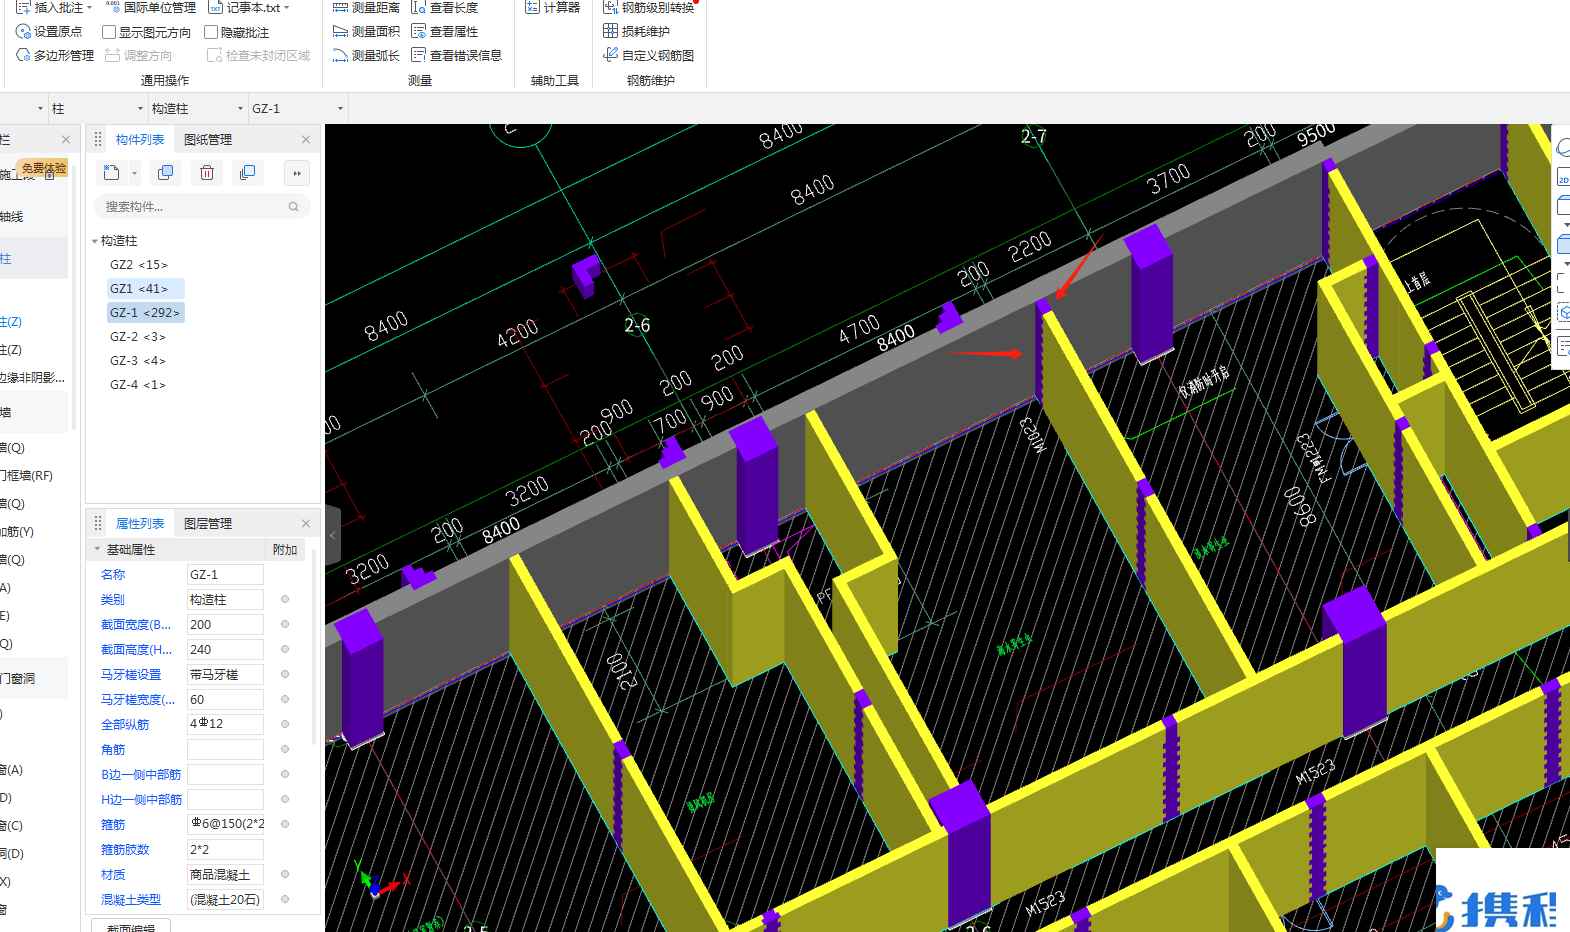
Task: Open the new component dropdown arrow
Action: tap(134, 174)
